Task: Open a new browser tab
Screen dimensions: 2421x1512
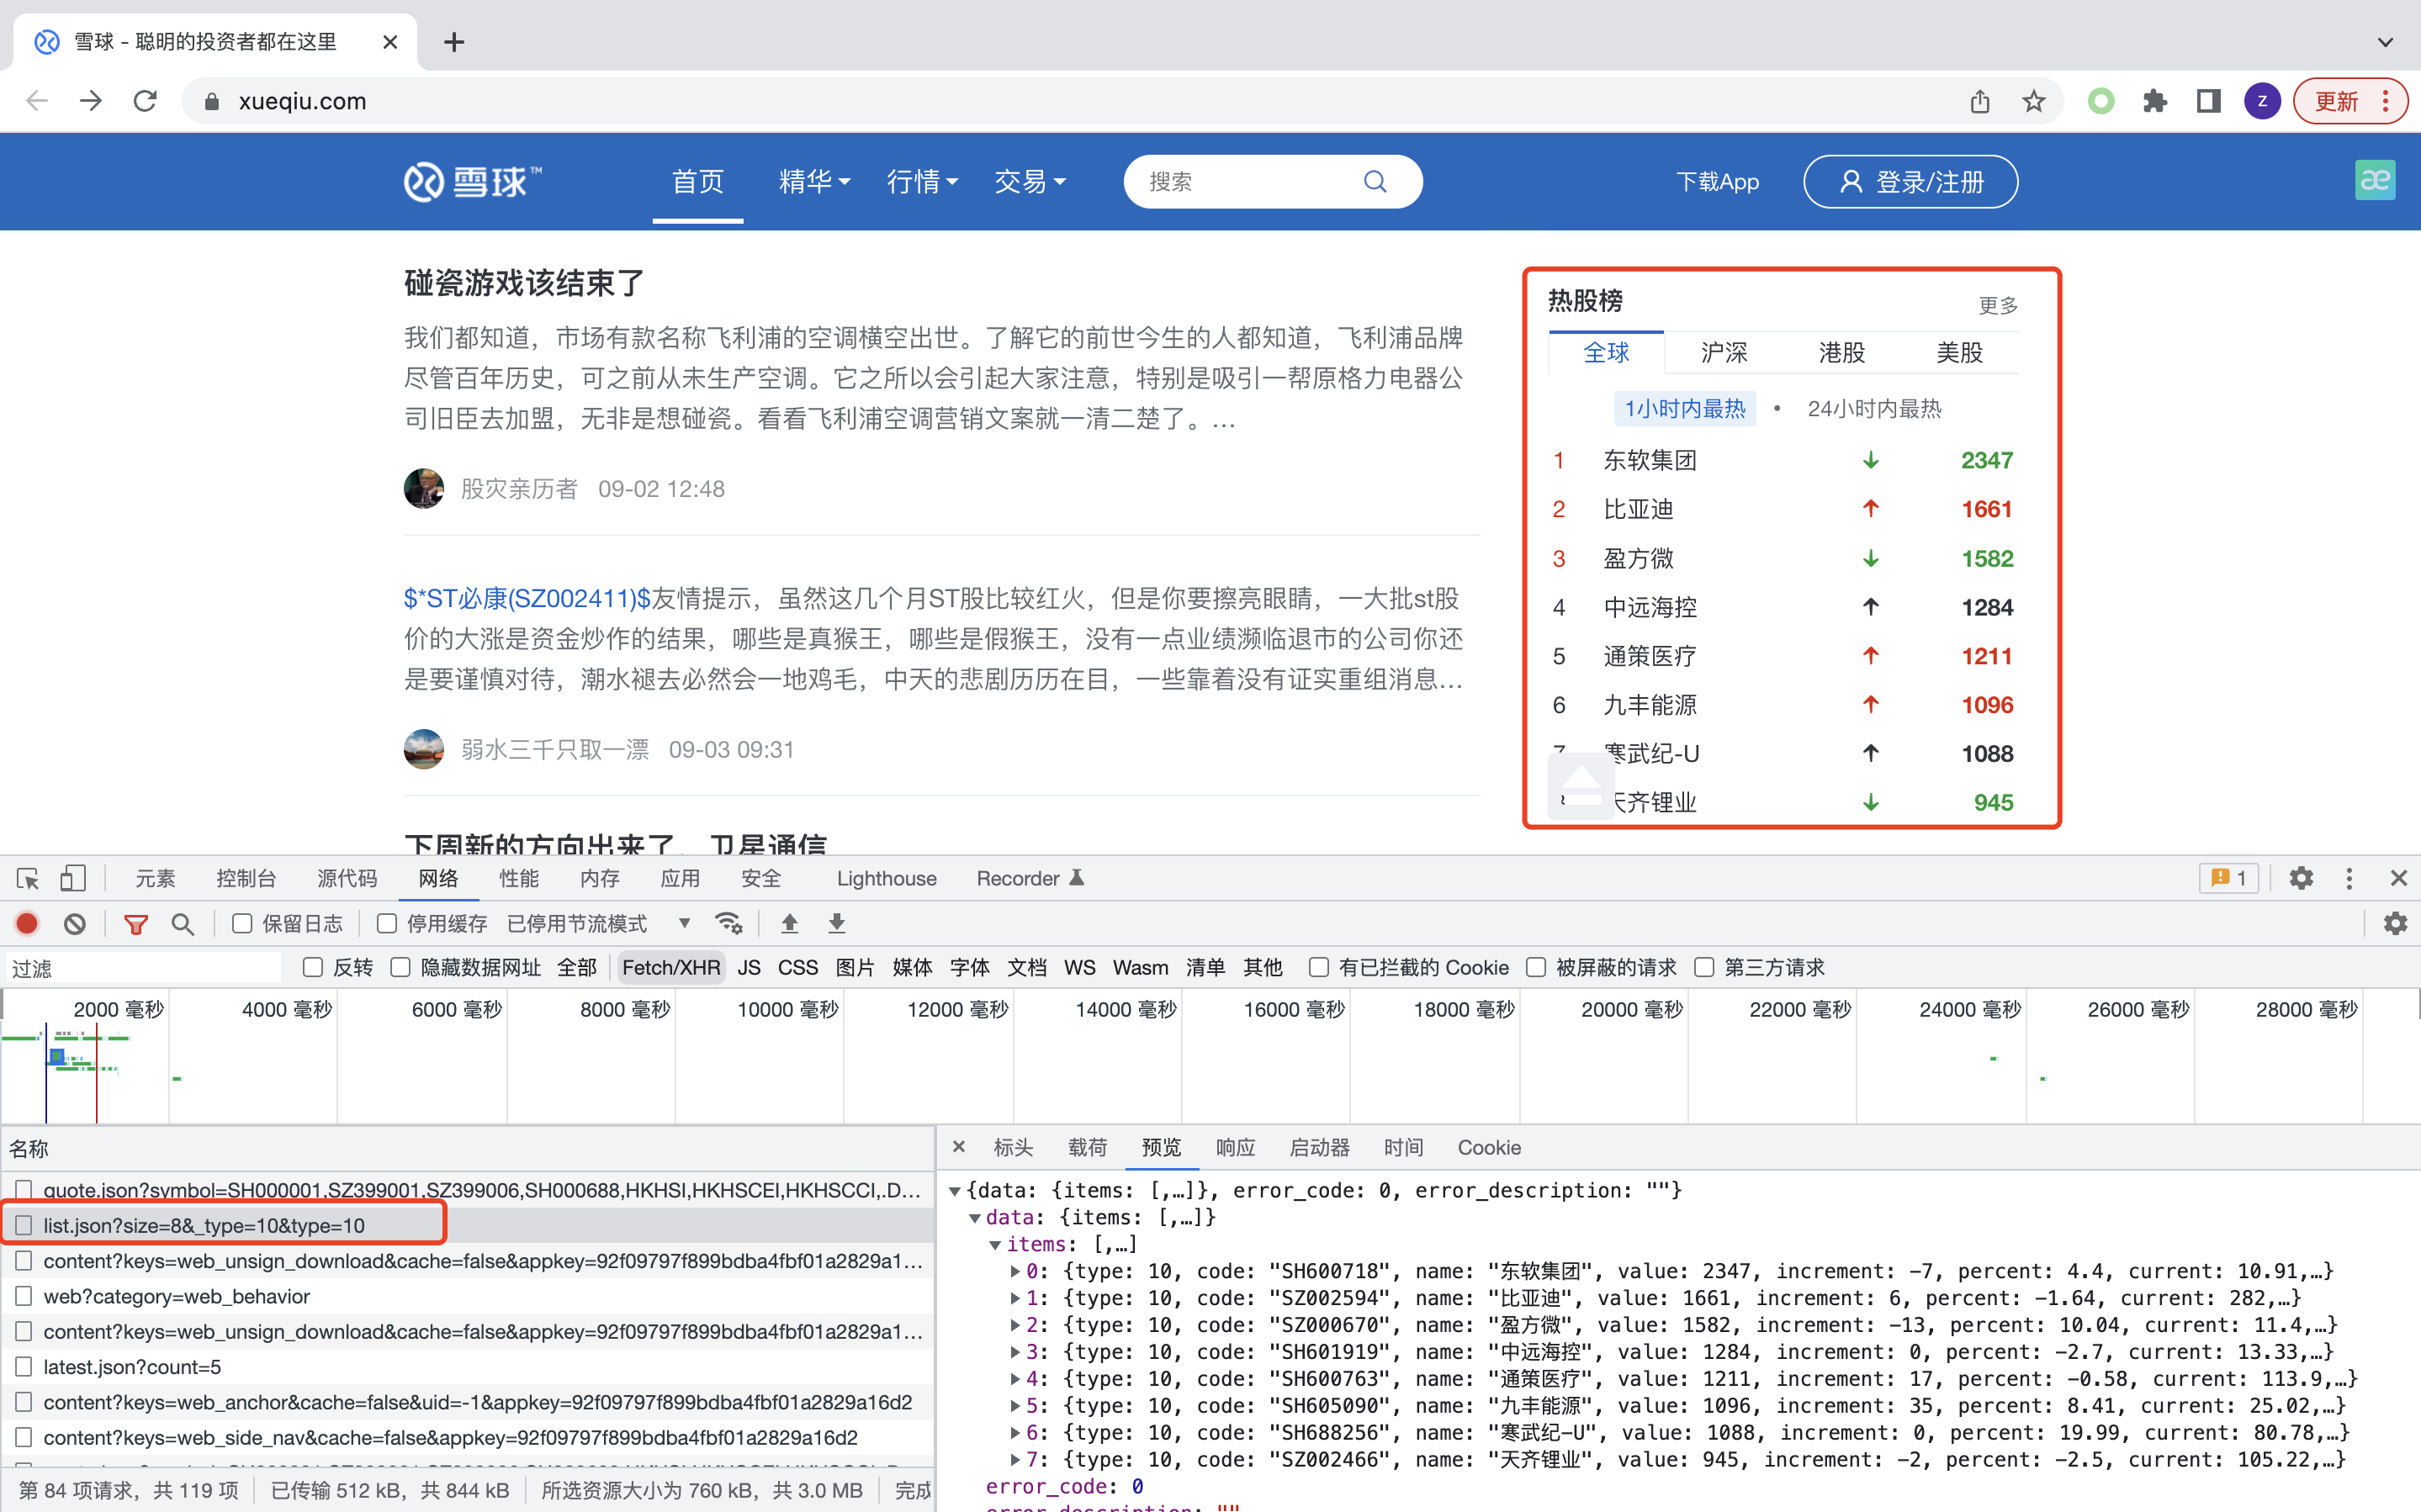Action: coord(454,42)
